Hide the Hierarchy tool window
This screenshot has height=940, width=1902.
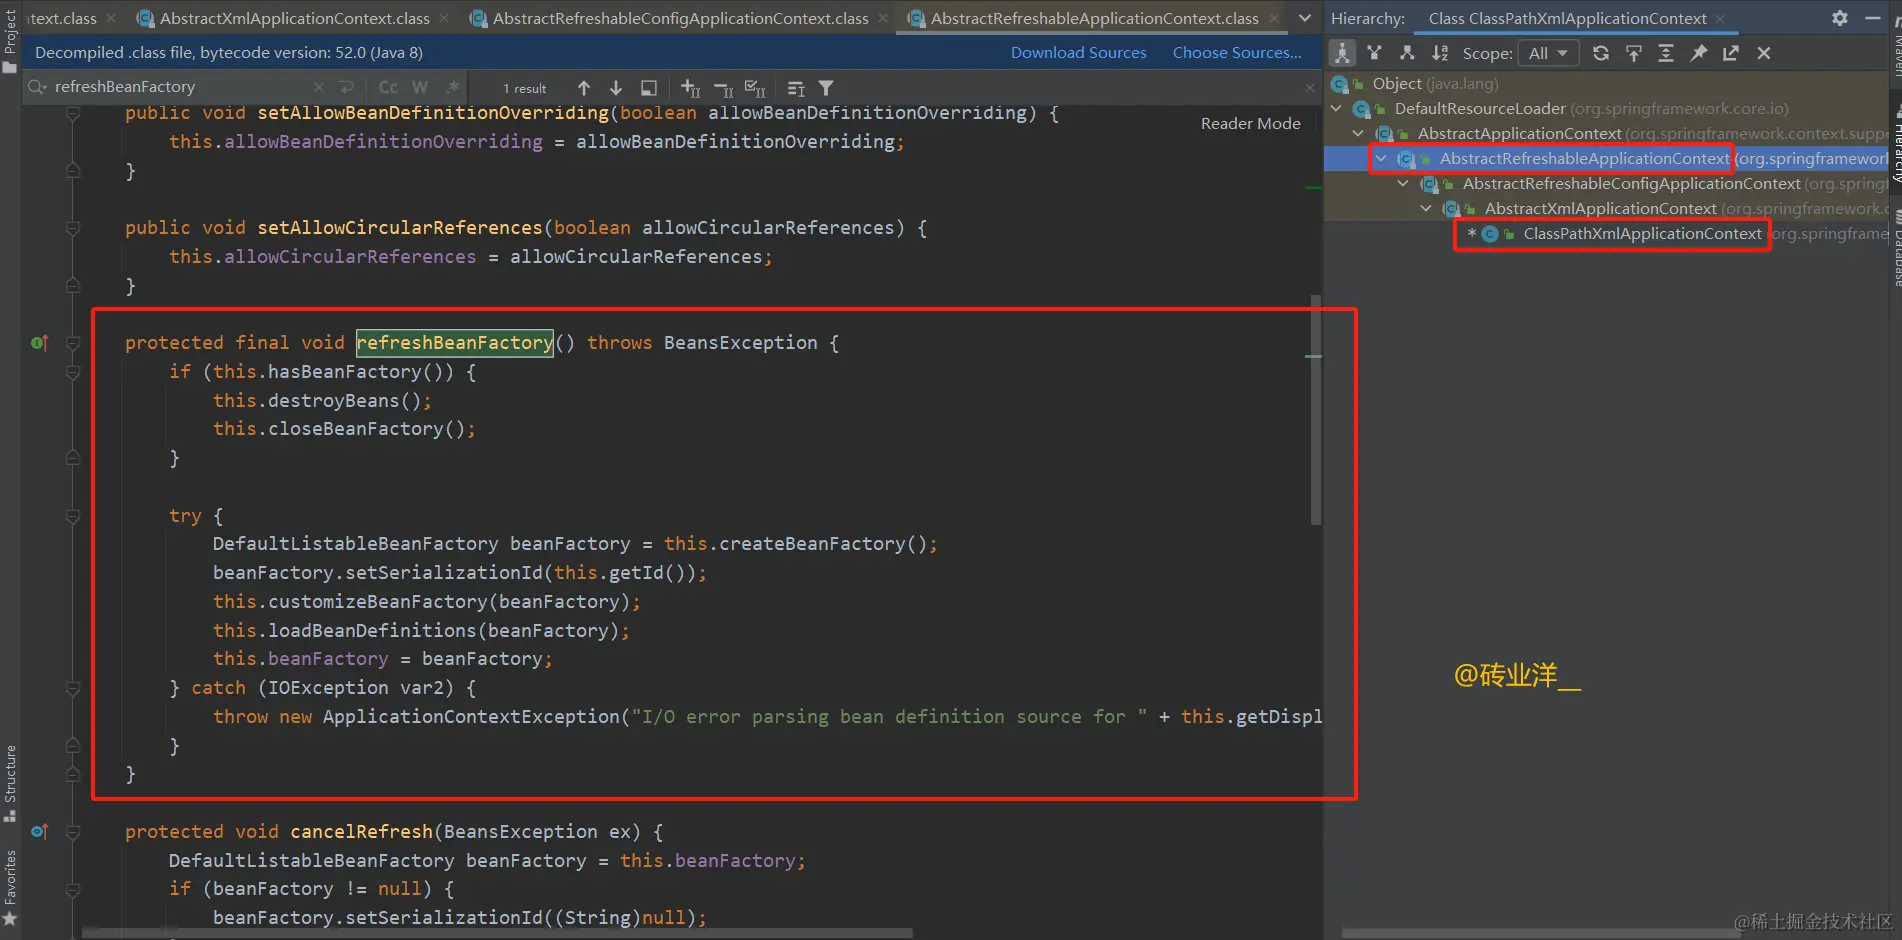[1873, 18]
